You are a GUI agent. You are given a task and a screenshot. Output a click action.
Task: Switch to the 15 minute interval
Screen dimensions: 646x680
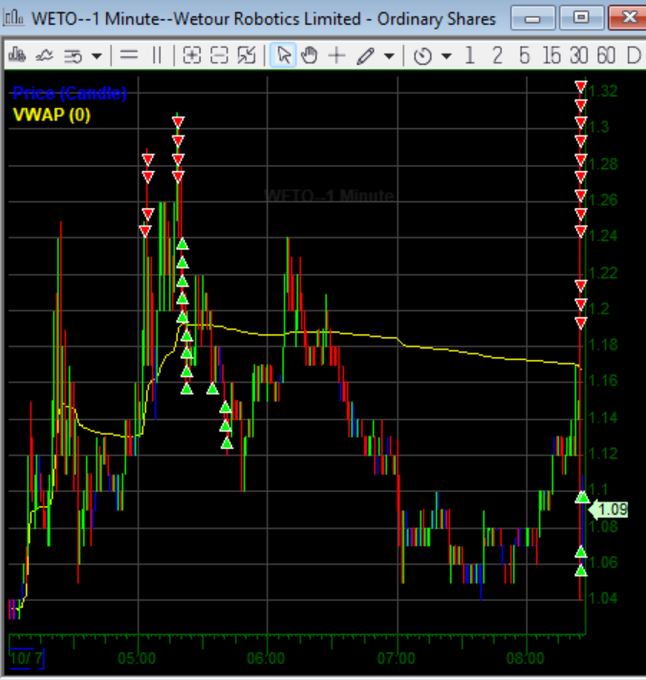pyautogui.click(x=551, y=56)
